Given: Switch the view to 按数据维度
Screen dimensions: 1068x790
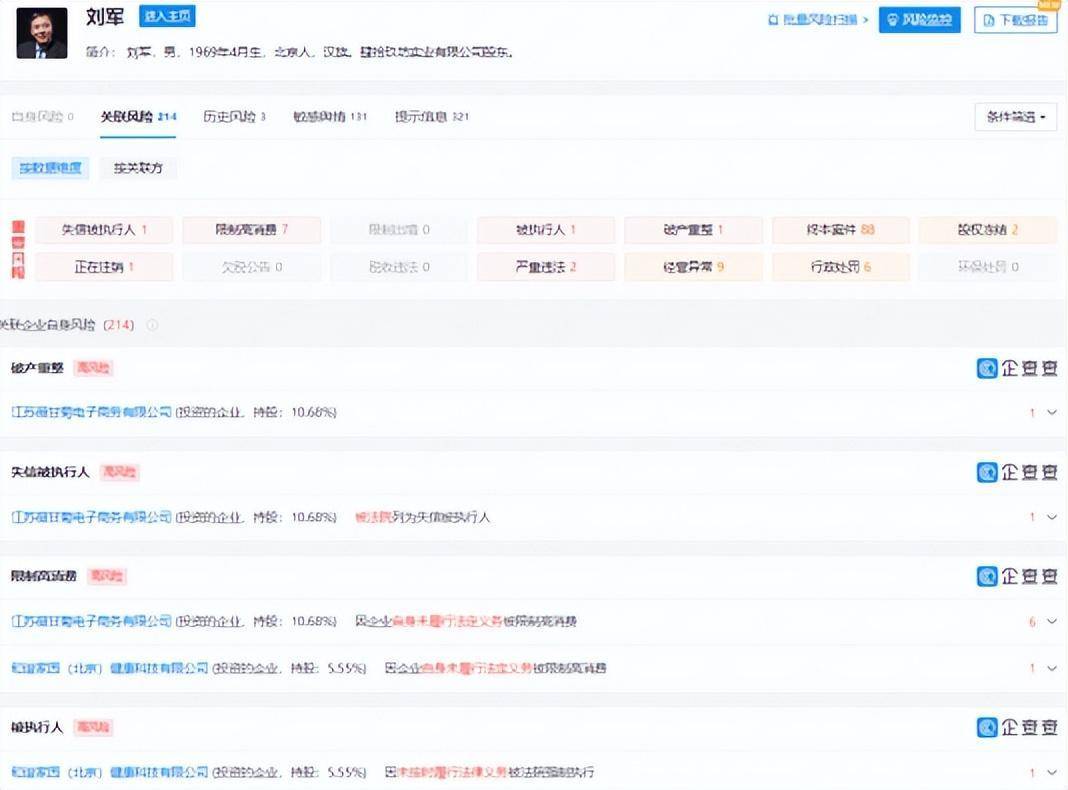Looking at the screenshot, I should pyautogui.click(x=51, y=168).
